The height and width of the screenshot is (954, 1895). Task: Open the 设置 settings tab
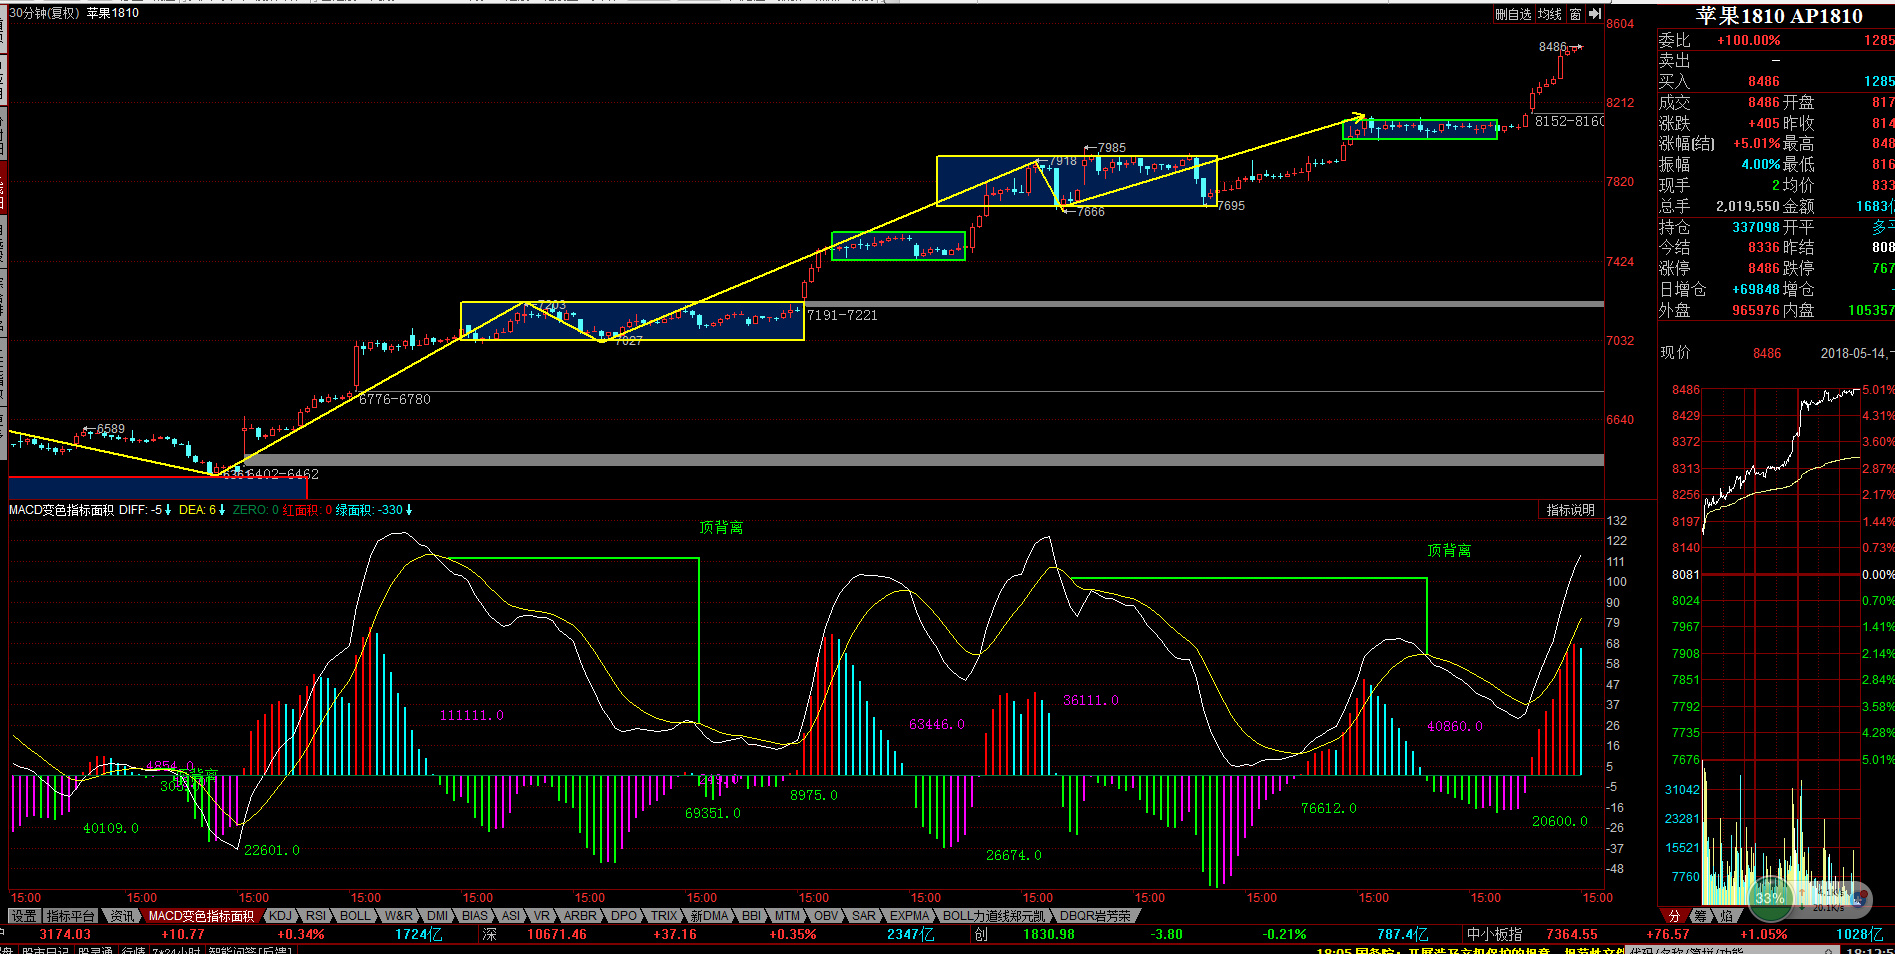(x=24, y=916)
